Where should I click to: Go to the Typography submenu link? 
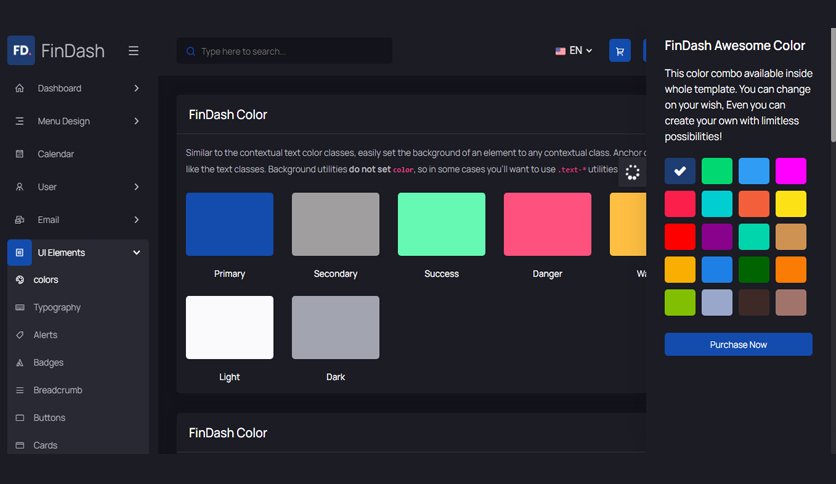click(x=57, y=308)
